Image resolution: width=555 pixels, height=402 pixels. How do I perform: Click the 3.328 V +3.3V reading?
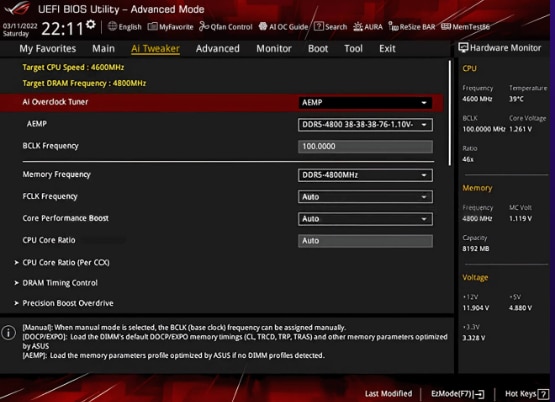pos(474,338)
